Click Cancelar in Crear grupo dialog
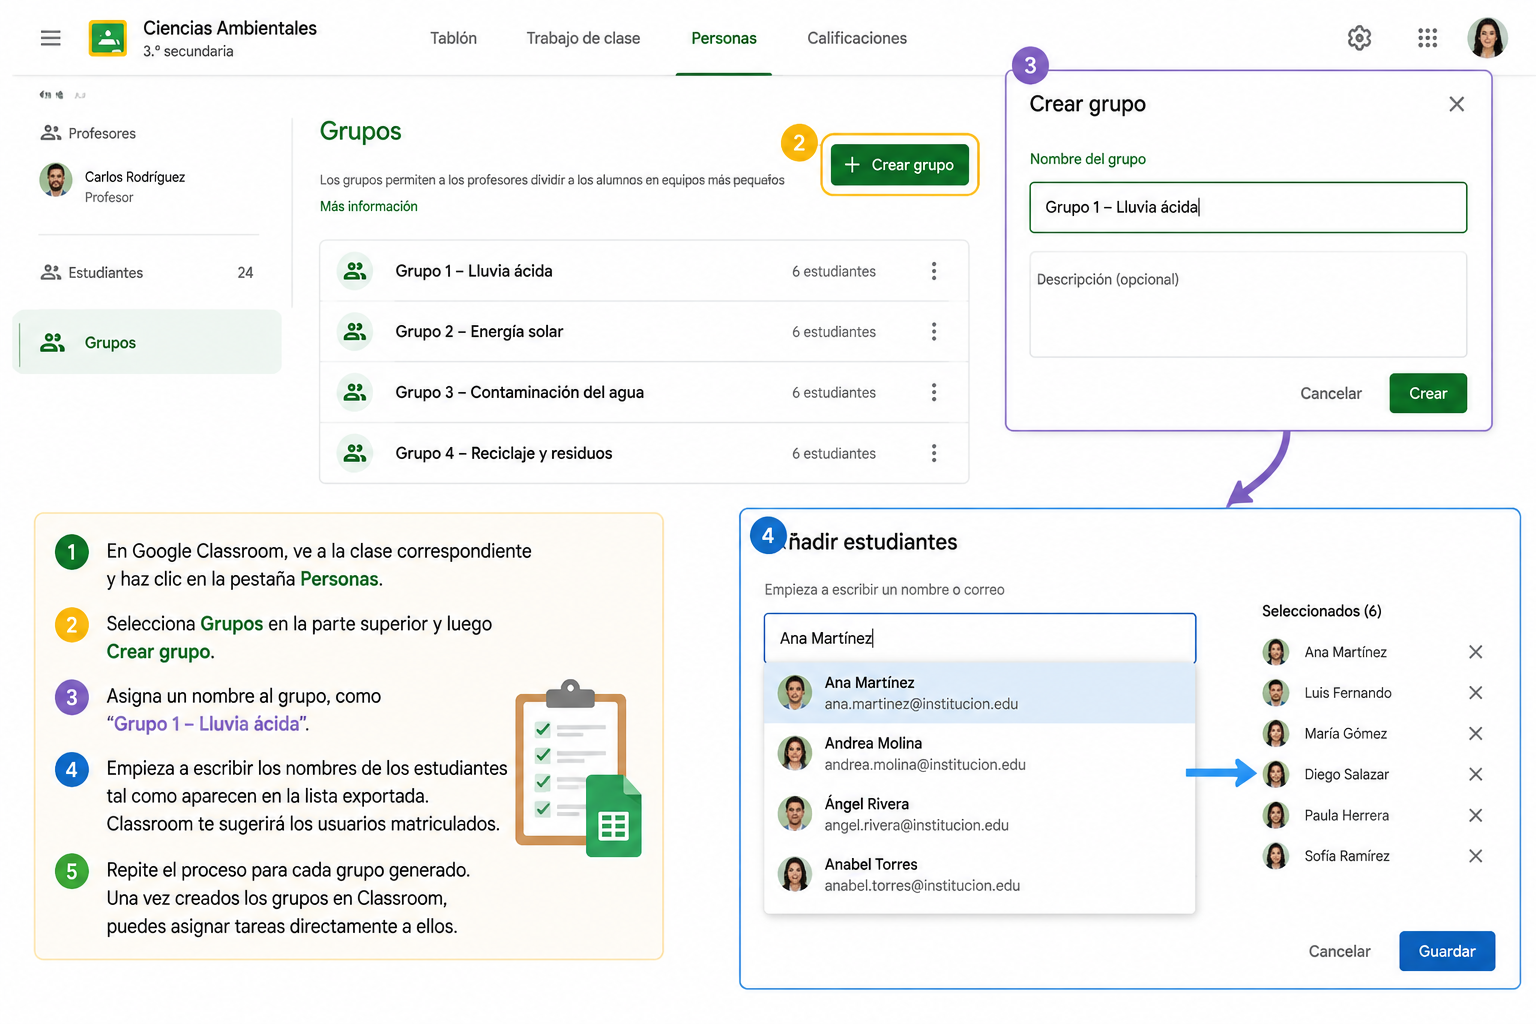Image resolution: width=1536 pixels, height=1024 pixels. pos(1331,394)
